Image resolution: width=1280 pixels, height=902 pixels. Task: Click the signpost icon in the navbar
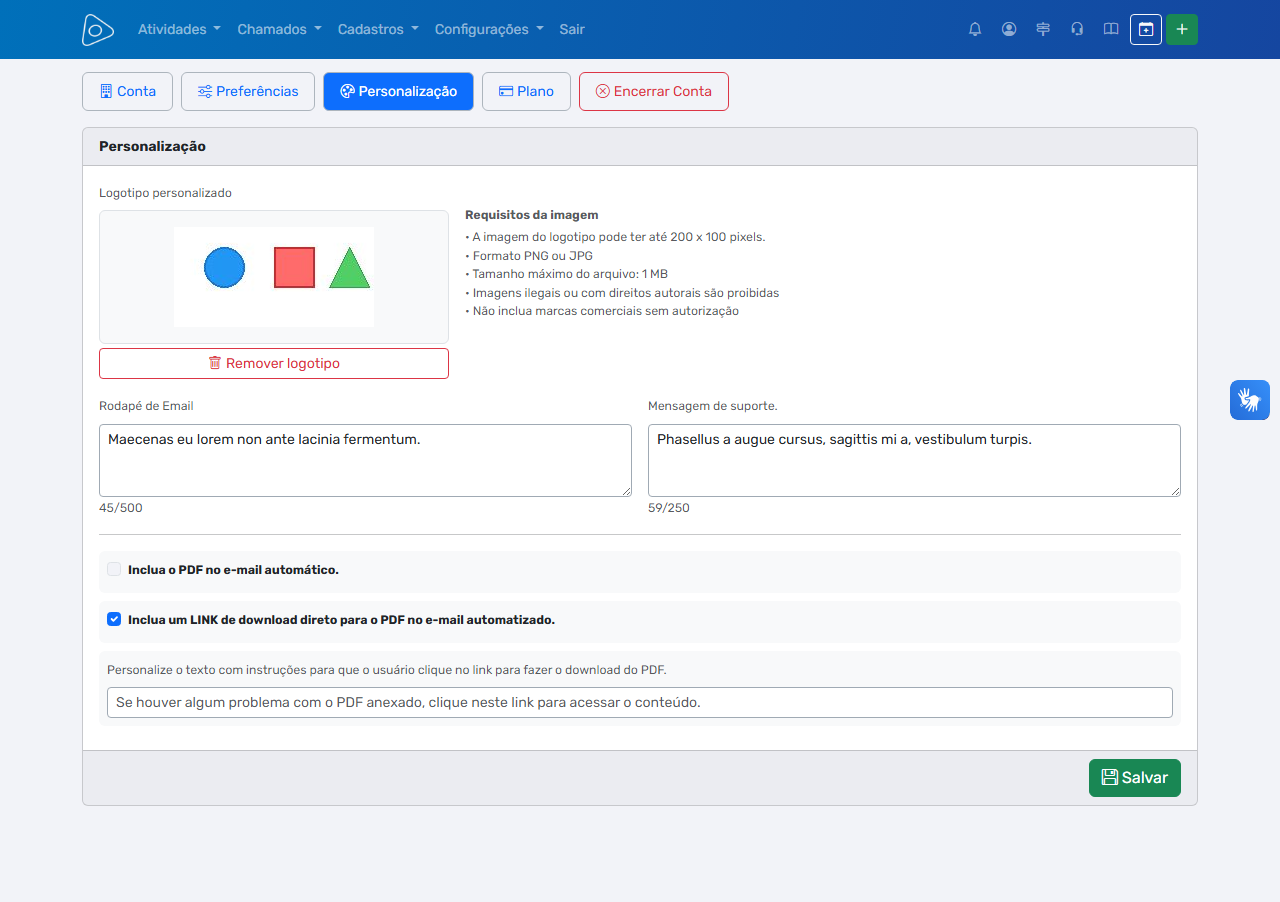coord(1043,29)
